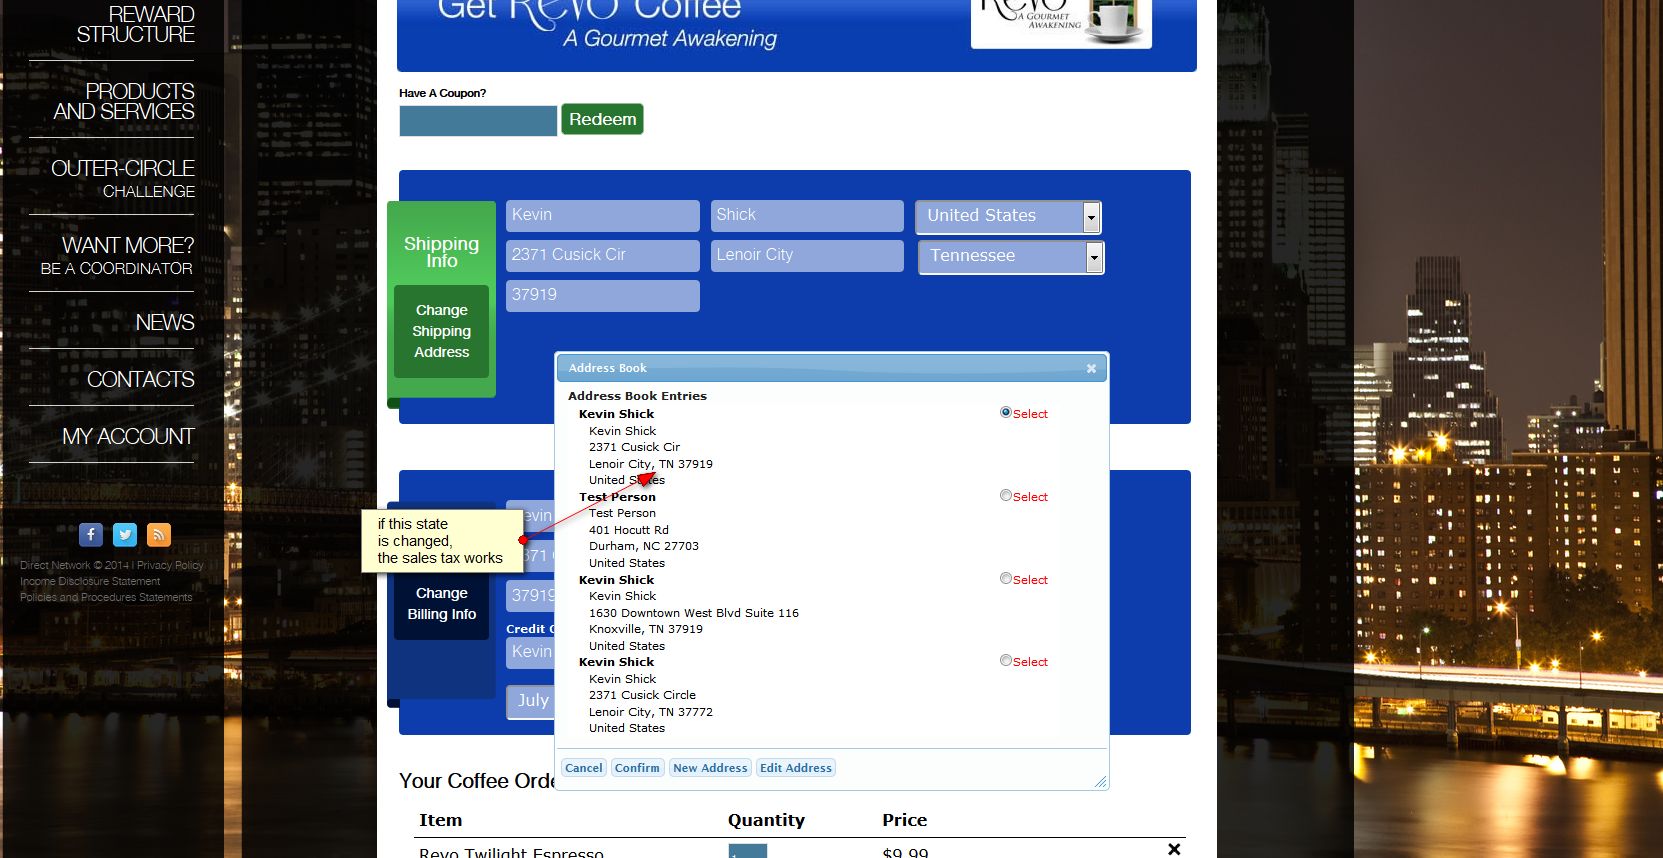Click the Espresso quantity input field
The height and width of the screenshot is (858, 1663).
click(747, 851)
